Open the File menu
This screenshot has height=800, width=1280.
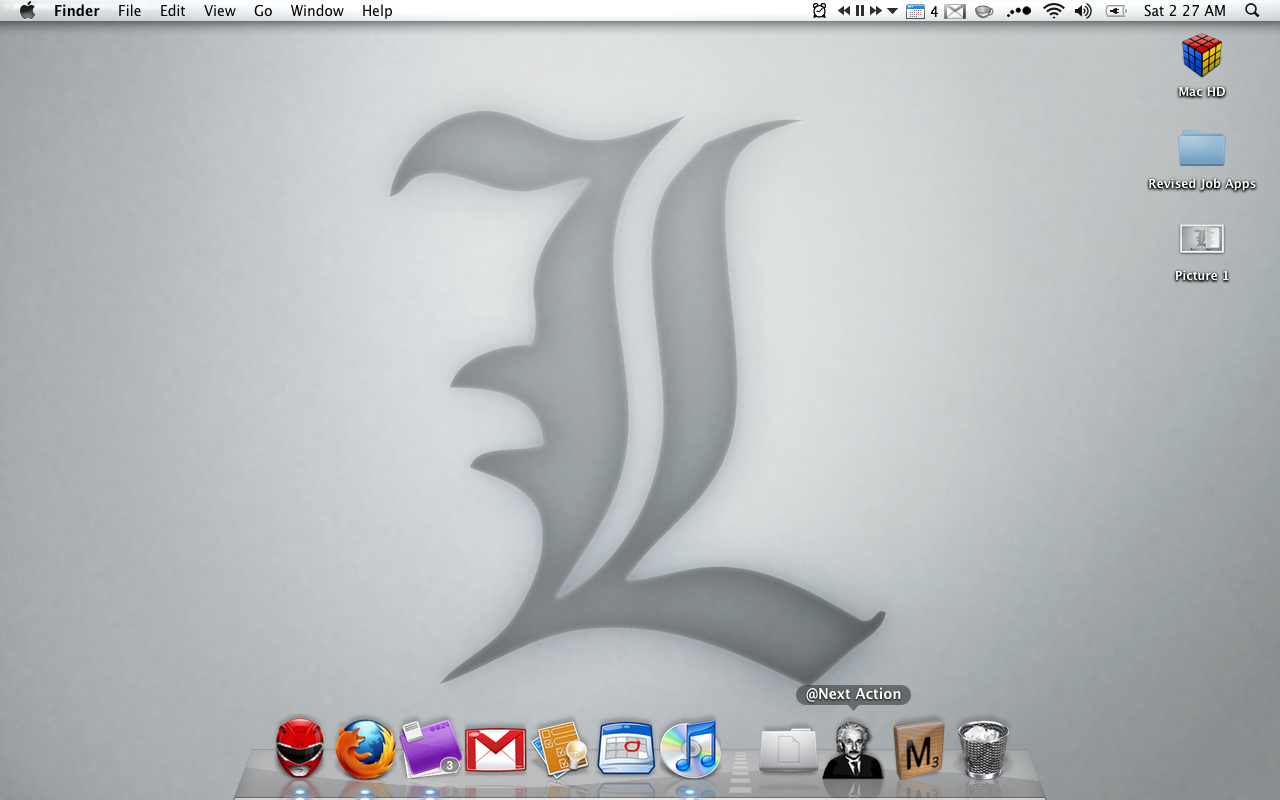129,11
